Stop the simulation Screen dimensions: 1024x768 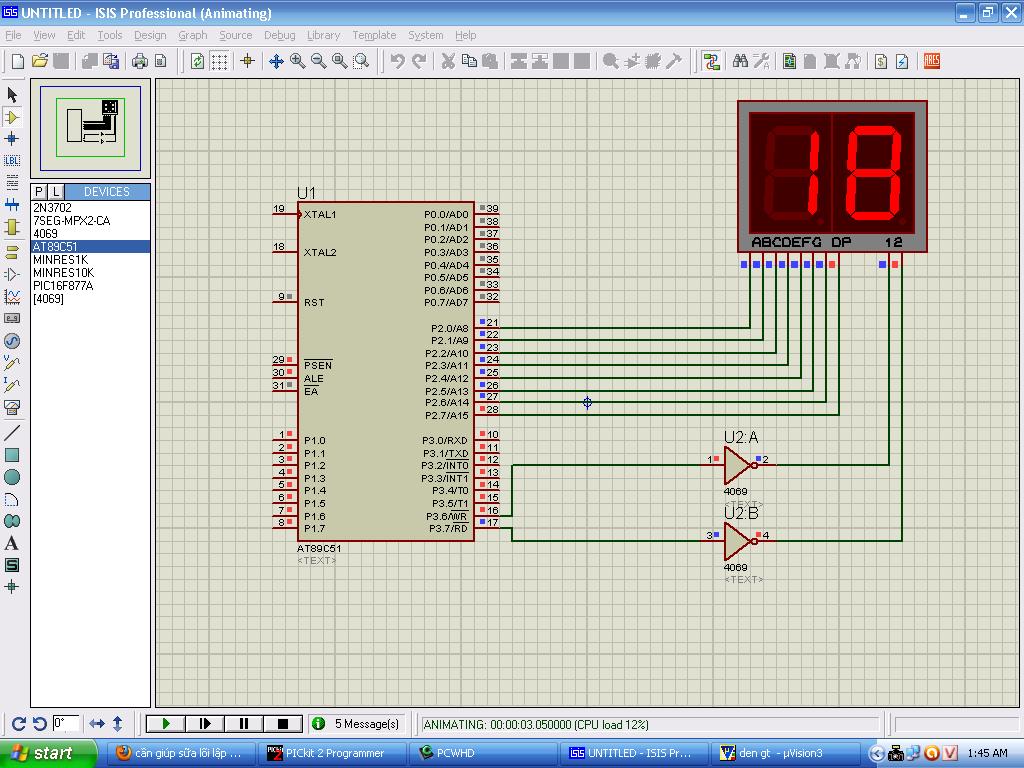click(283, 723)
